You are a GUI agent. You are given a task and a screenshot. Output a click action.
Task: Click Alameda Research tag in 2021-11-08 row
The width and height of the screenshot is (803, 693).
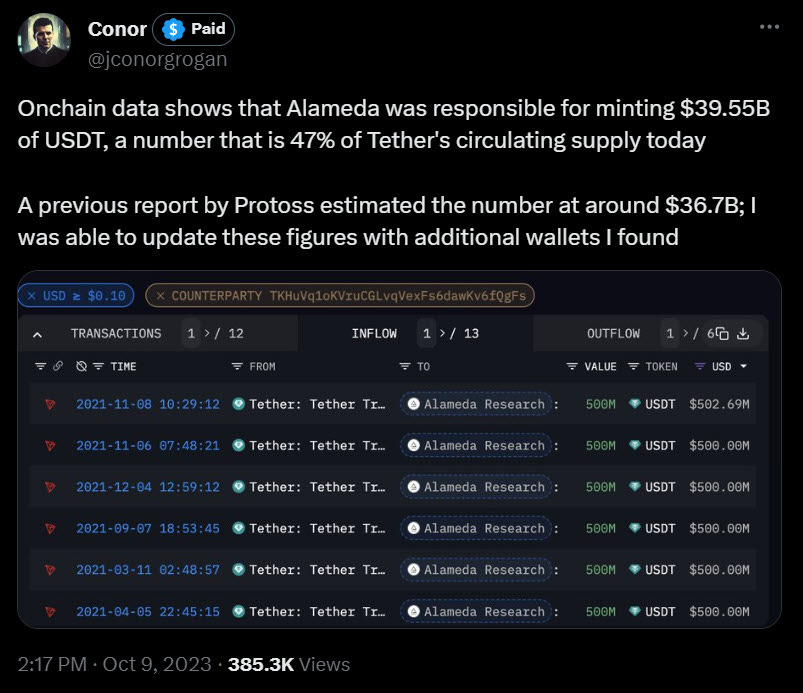coord(476,404)
